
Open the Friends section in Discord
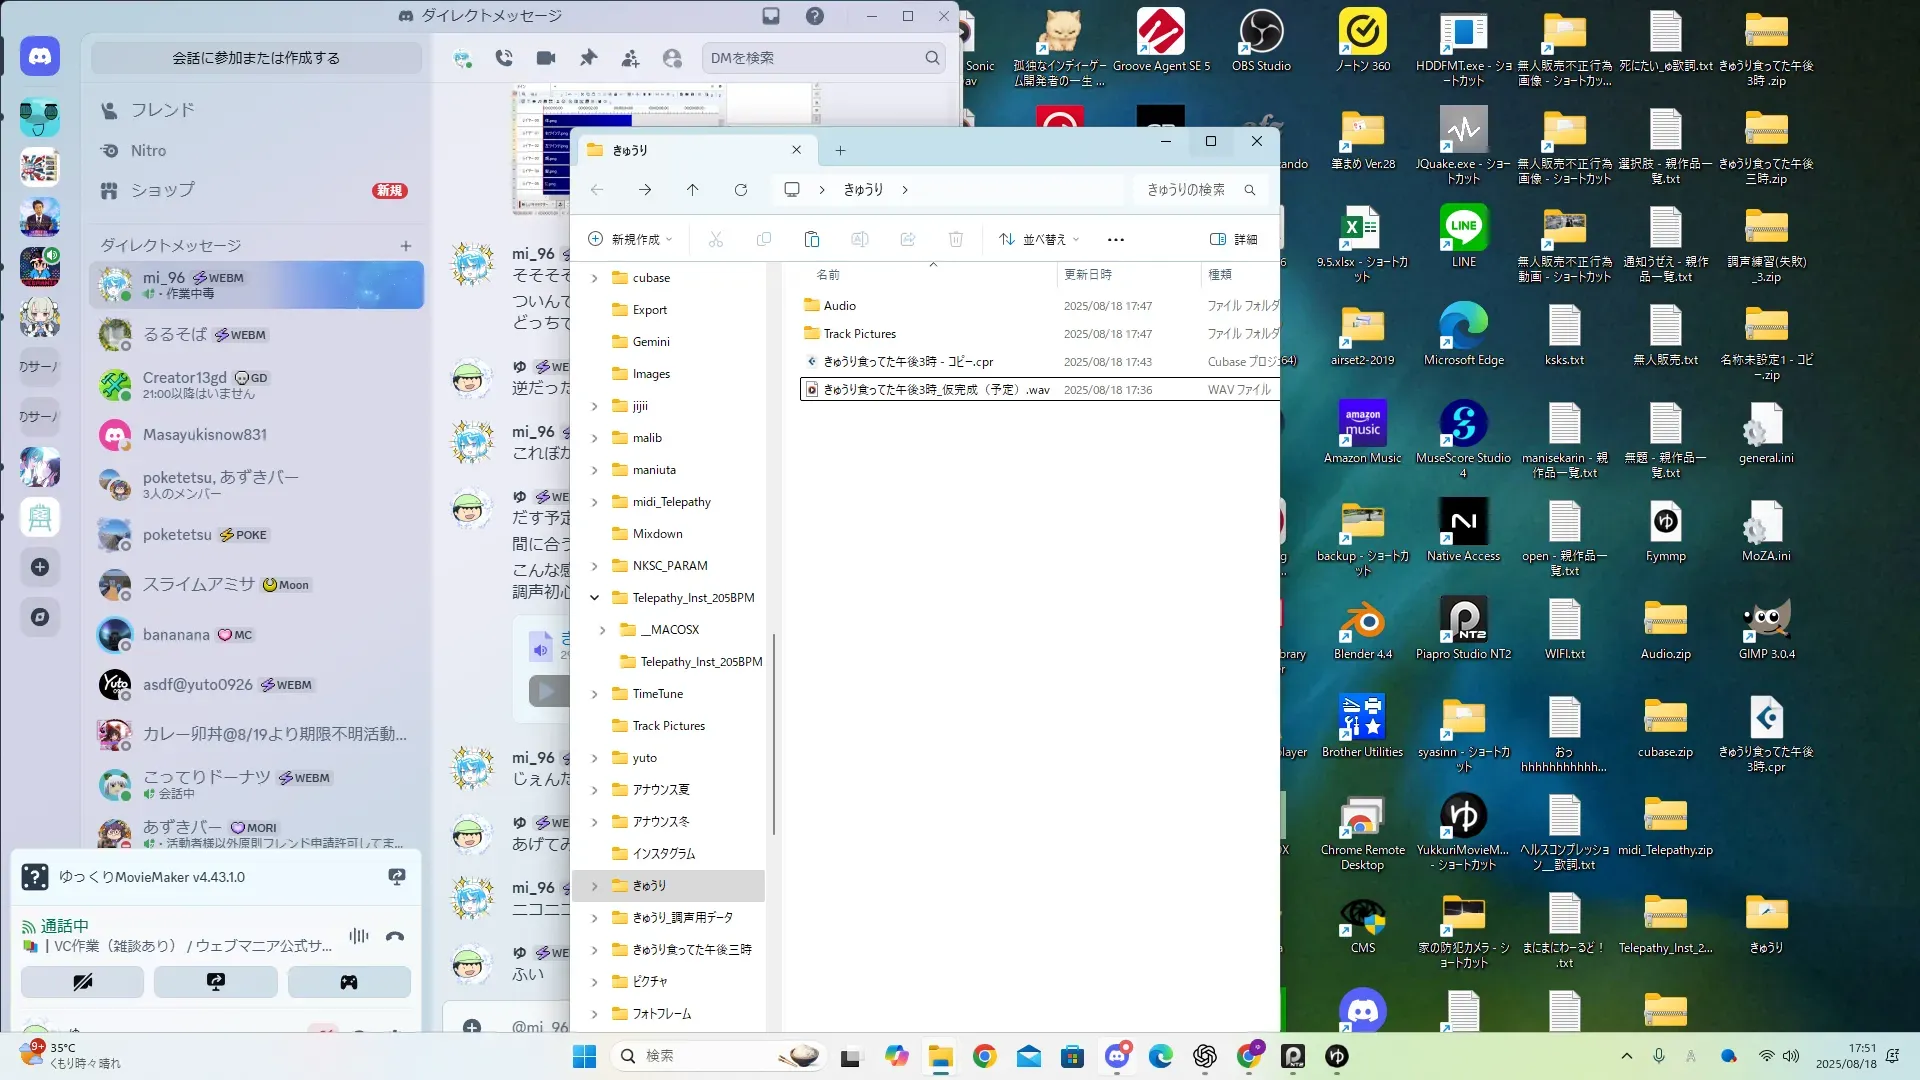[162, 110]
